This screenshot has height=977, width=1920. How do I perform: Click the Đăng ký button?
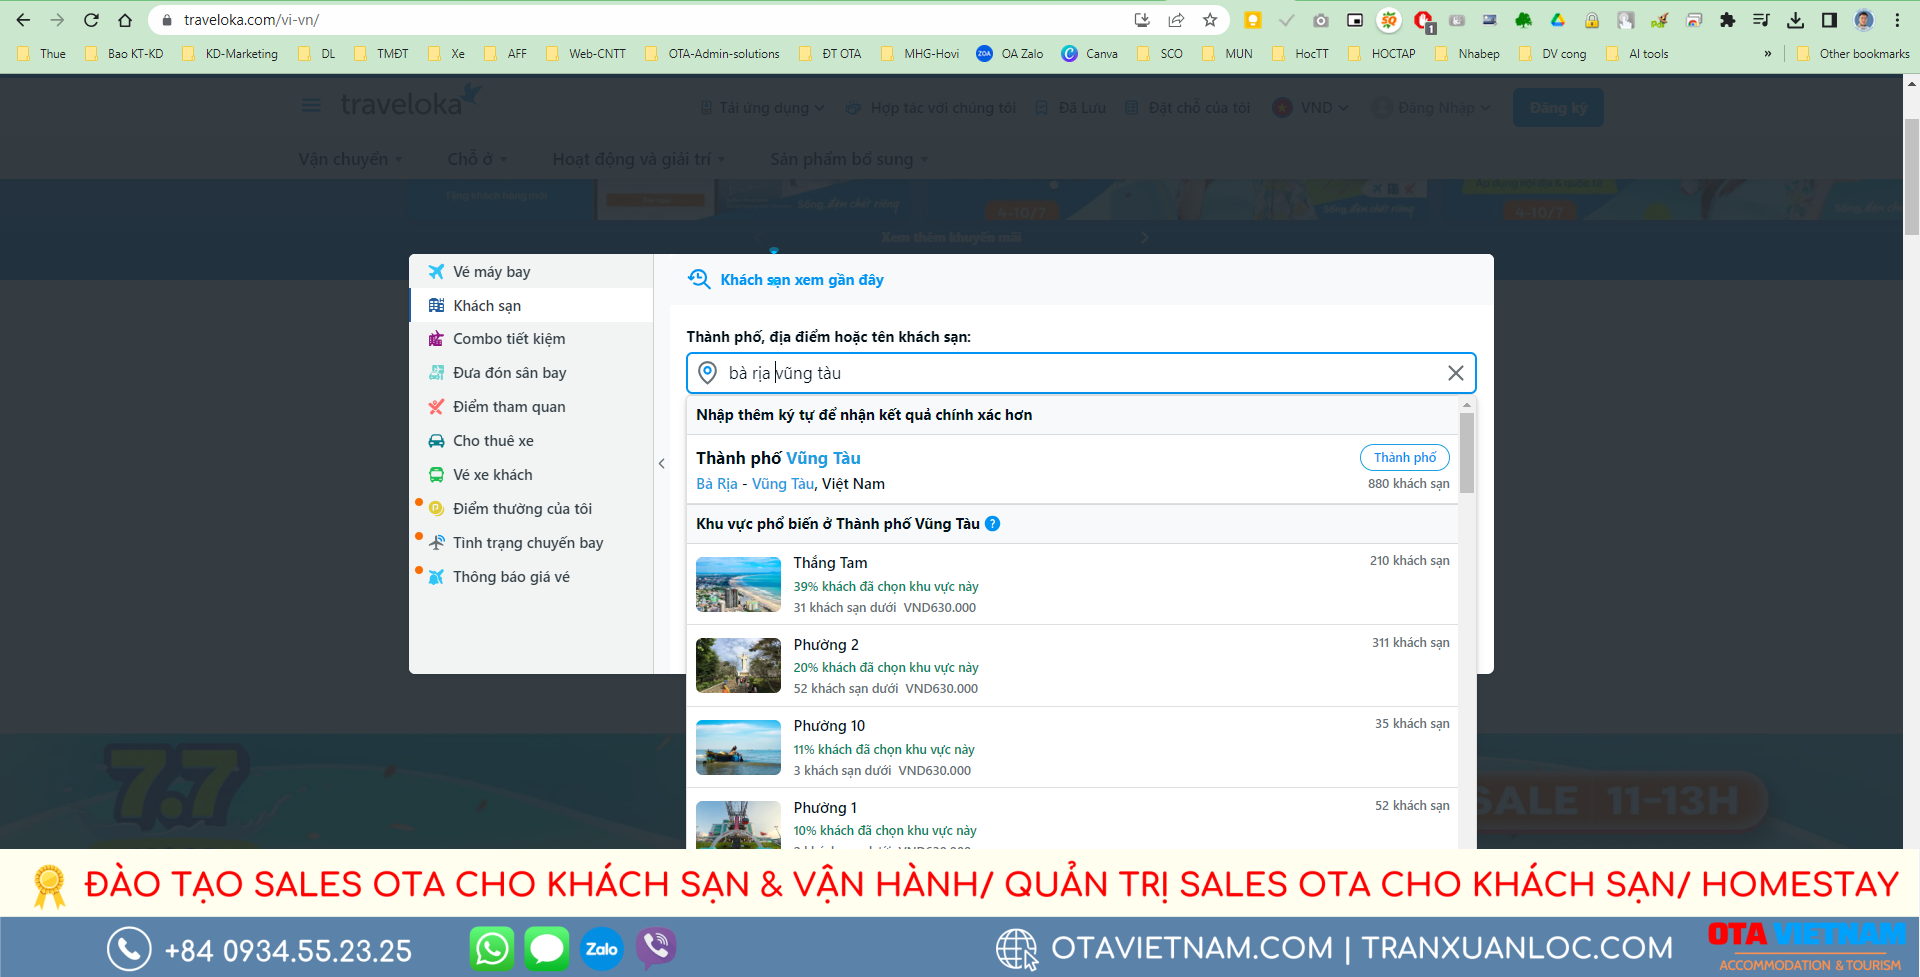pyautogui.click(x=1558, y=107)
